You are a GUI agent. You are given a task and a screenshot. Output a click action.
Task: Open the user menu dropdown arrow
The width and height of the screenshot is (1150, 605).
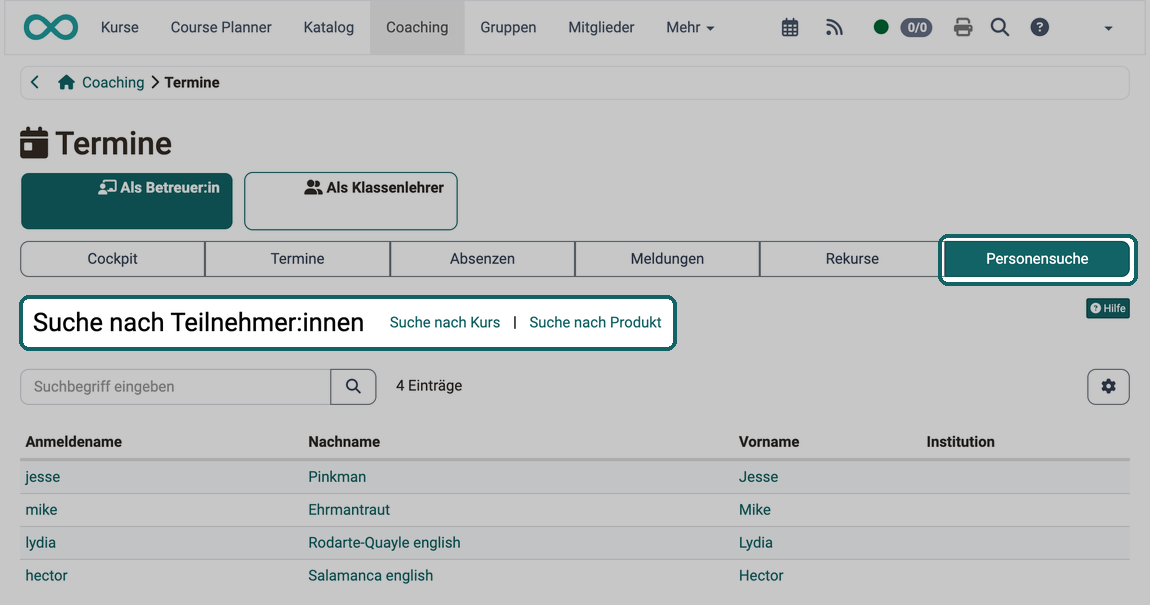pos(1108,28)
